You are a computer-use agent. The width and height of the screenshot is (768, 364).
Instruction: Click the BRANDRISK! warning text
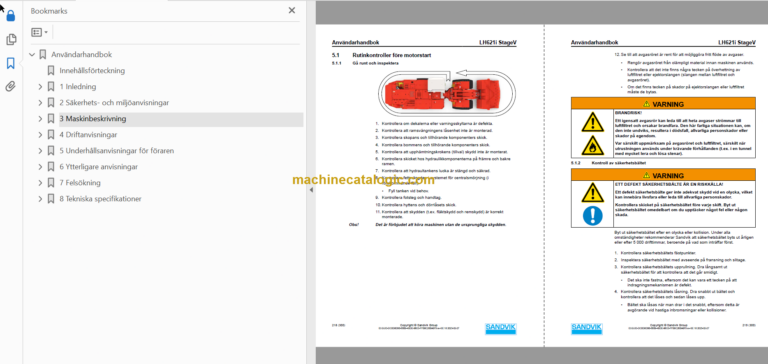pos(628,113)
